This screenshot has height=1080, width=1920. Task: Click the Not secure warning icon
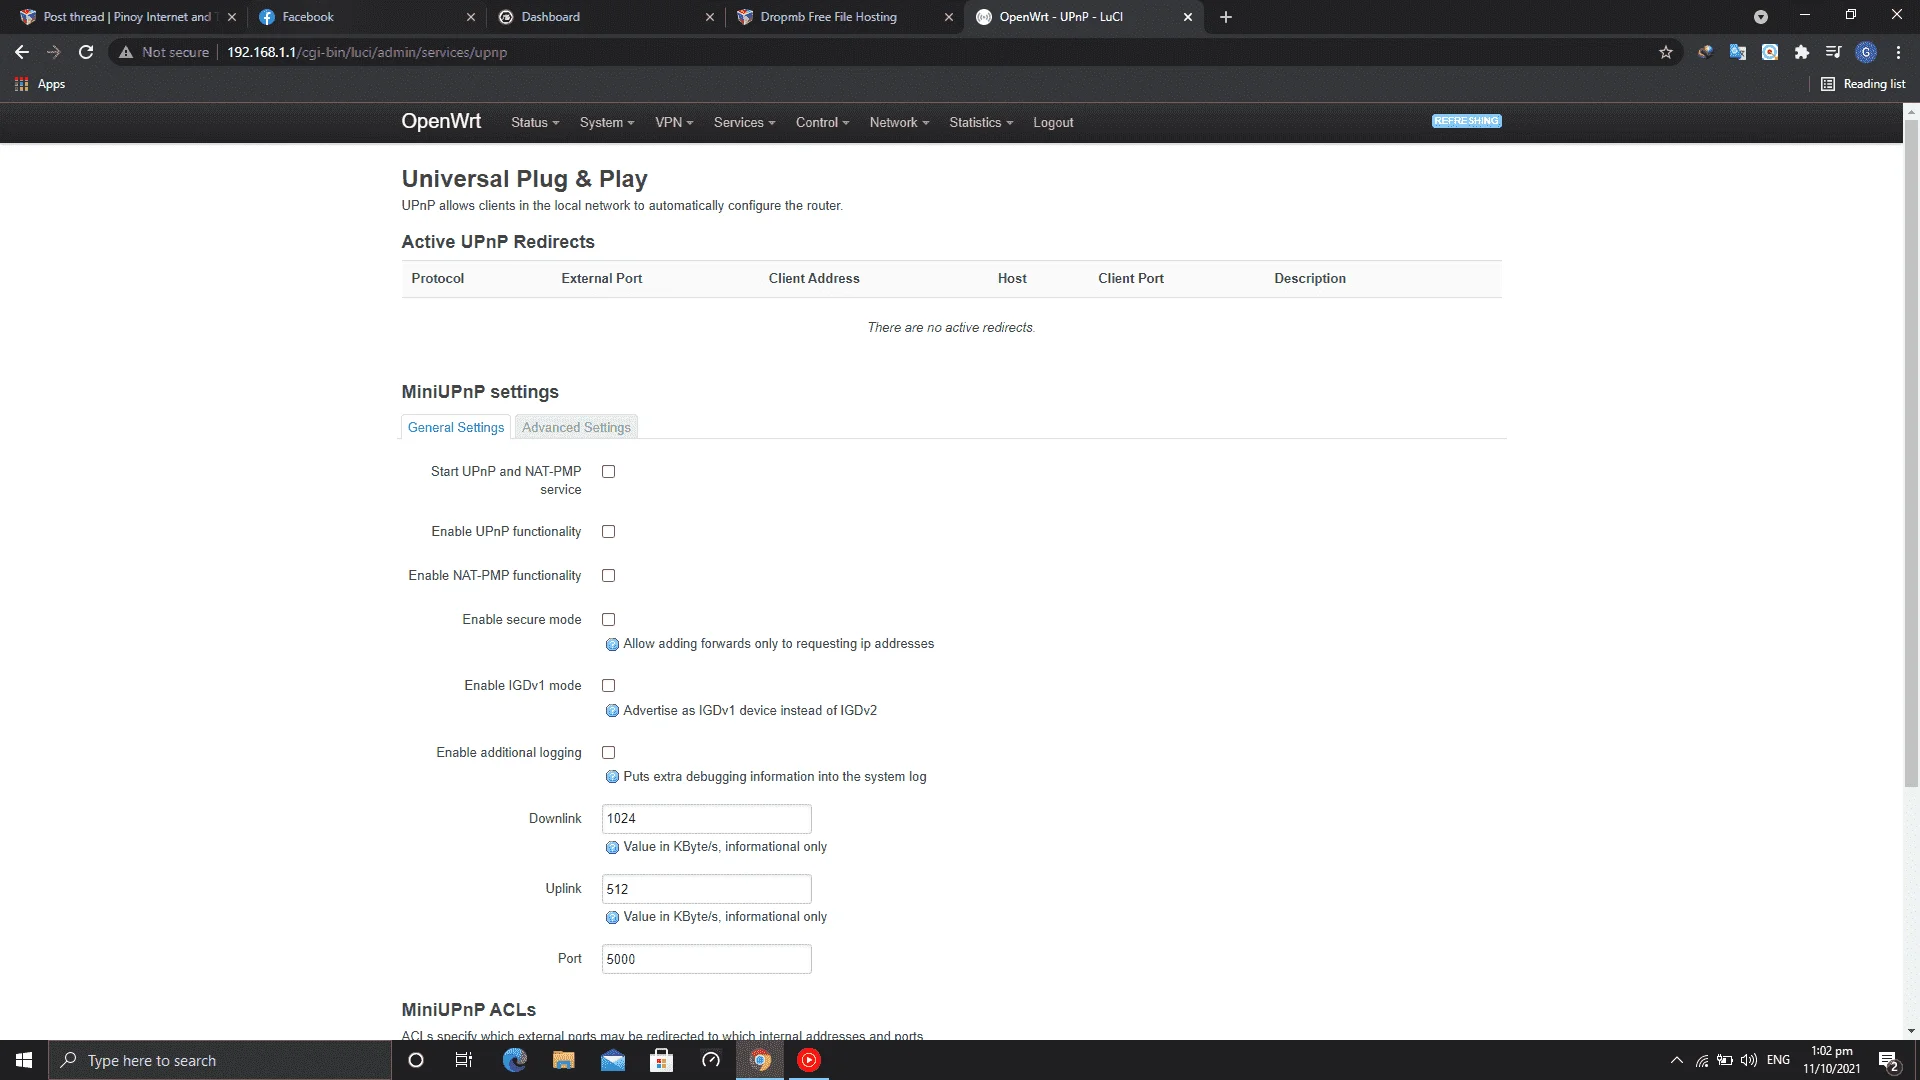pos(126,52)
